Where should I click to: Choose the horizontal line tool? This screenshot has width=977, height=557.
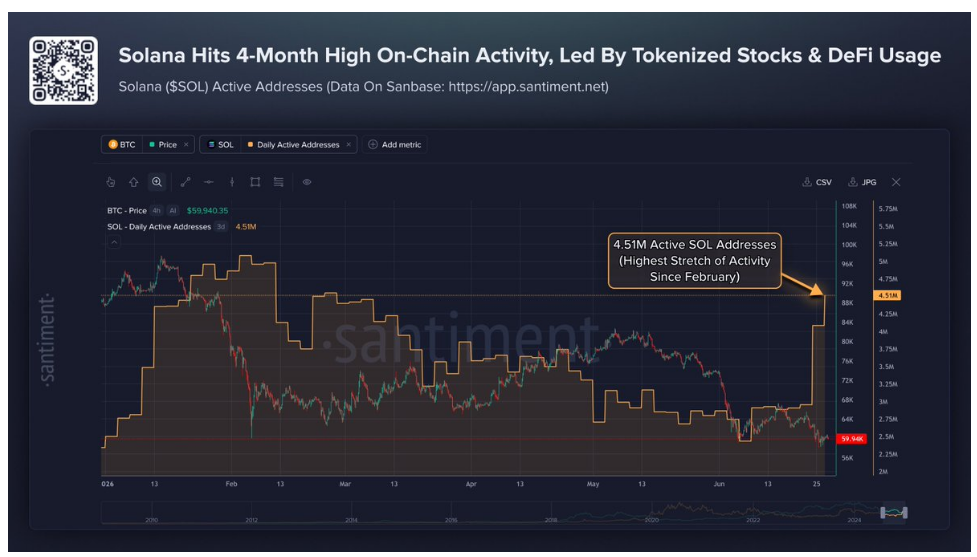(x=209, y=182)
